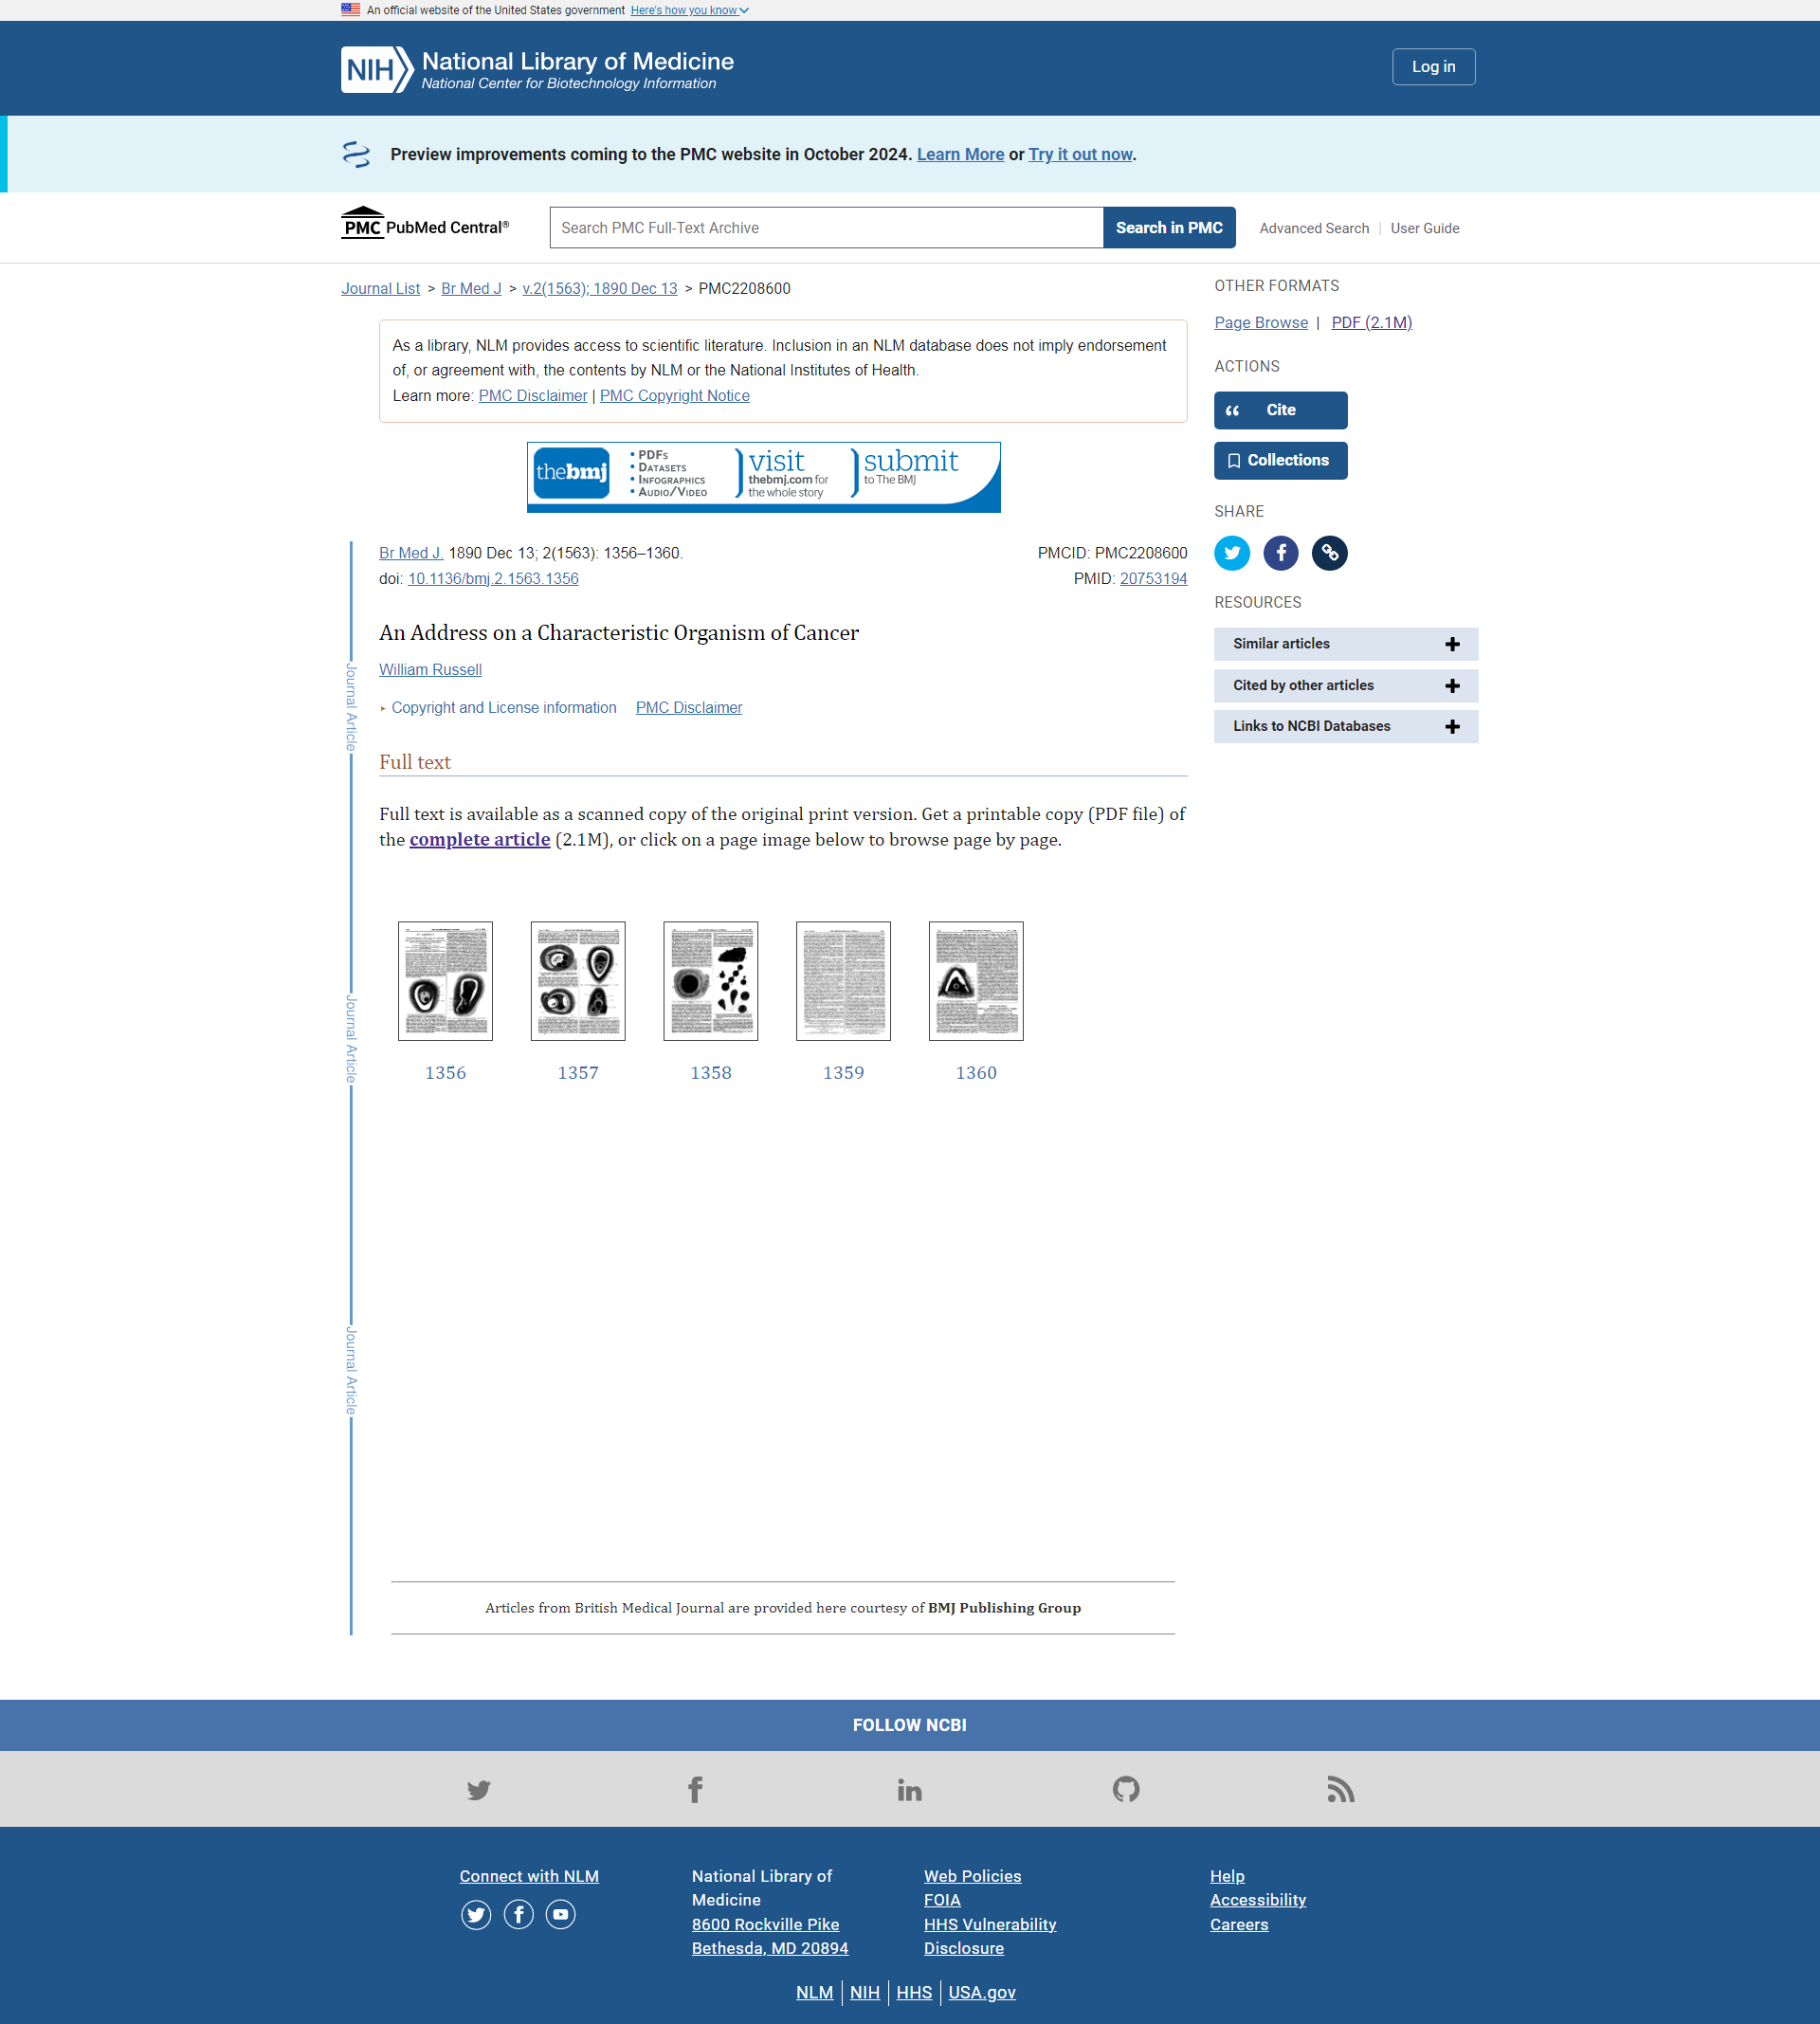Screen dimensions: 1820x2024
Task: Open HHS link in bottom footer row
Action: point(914,1993)
